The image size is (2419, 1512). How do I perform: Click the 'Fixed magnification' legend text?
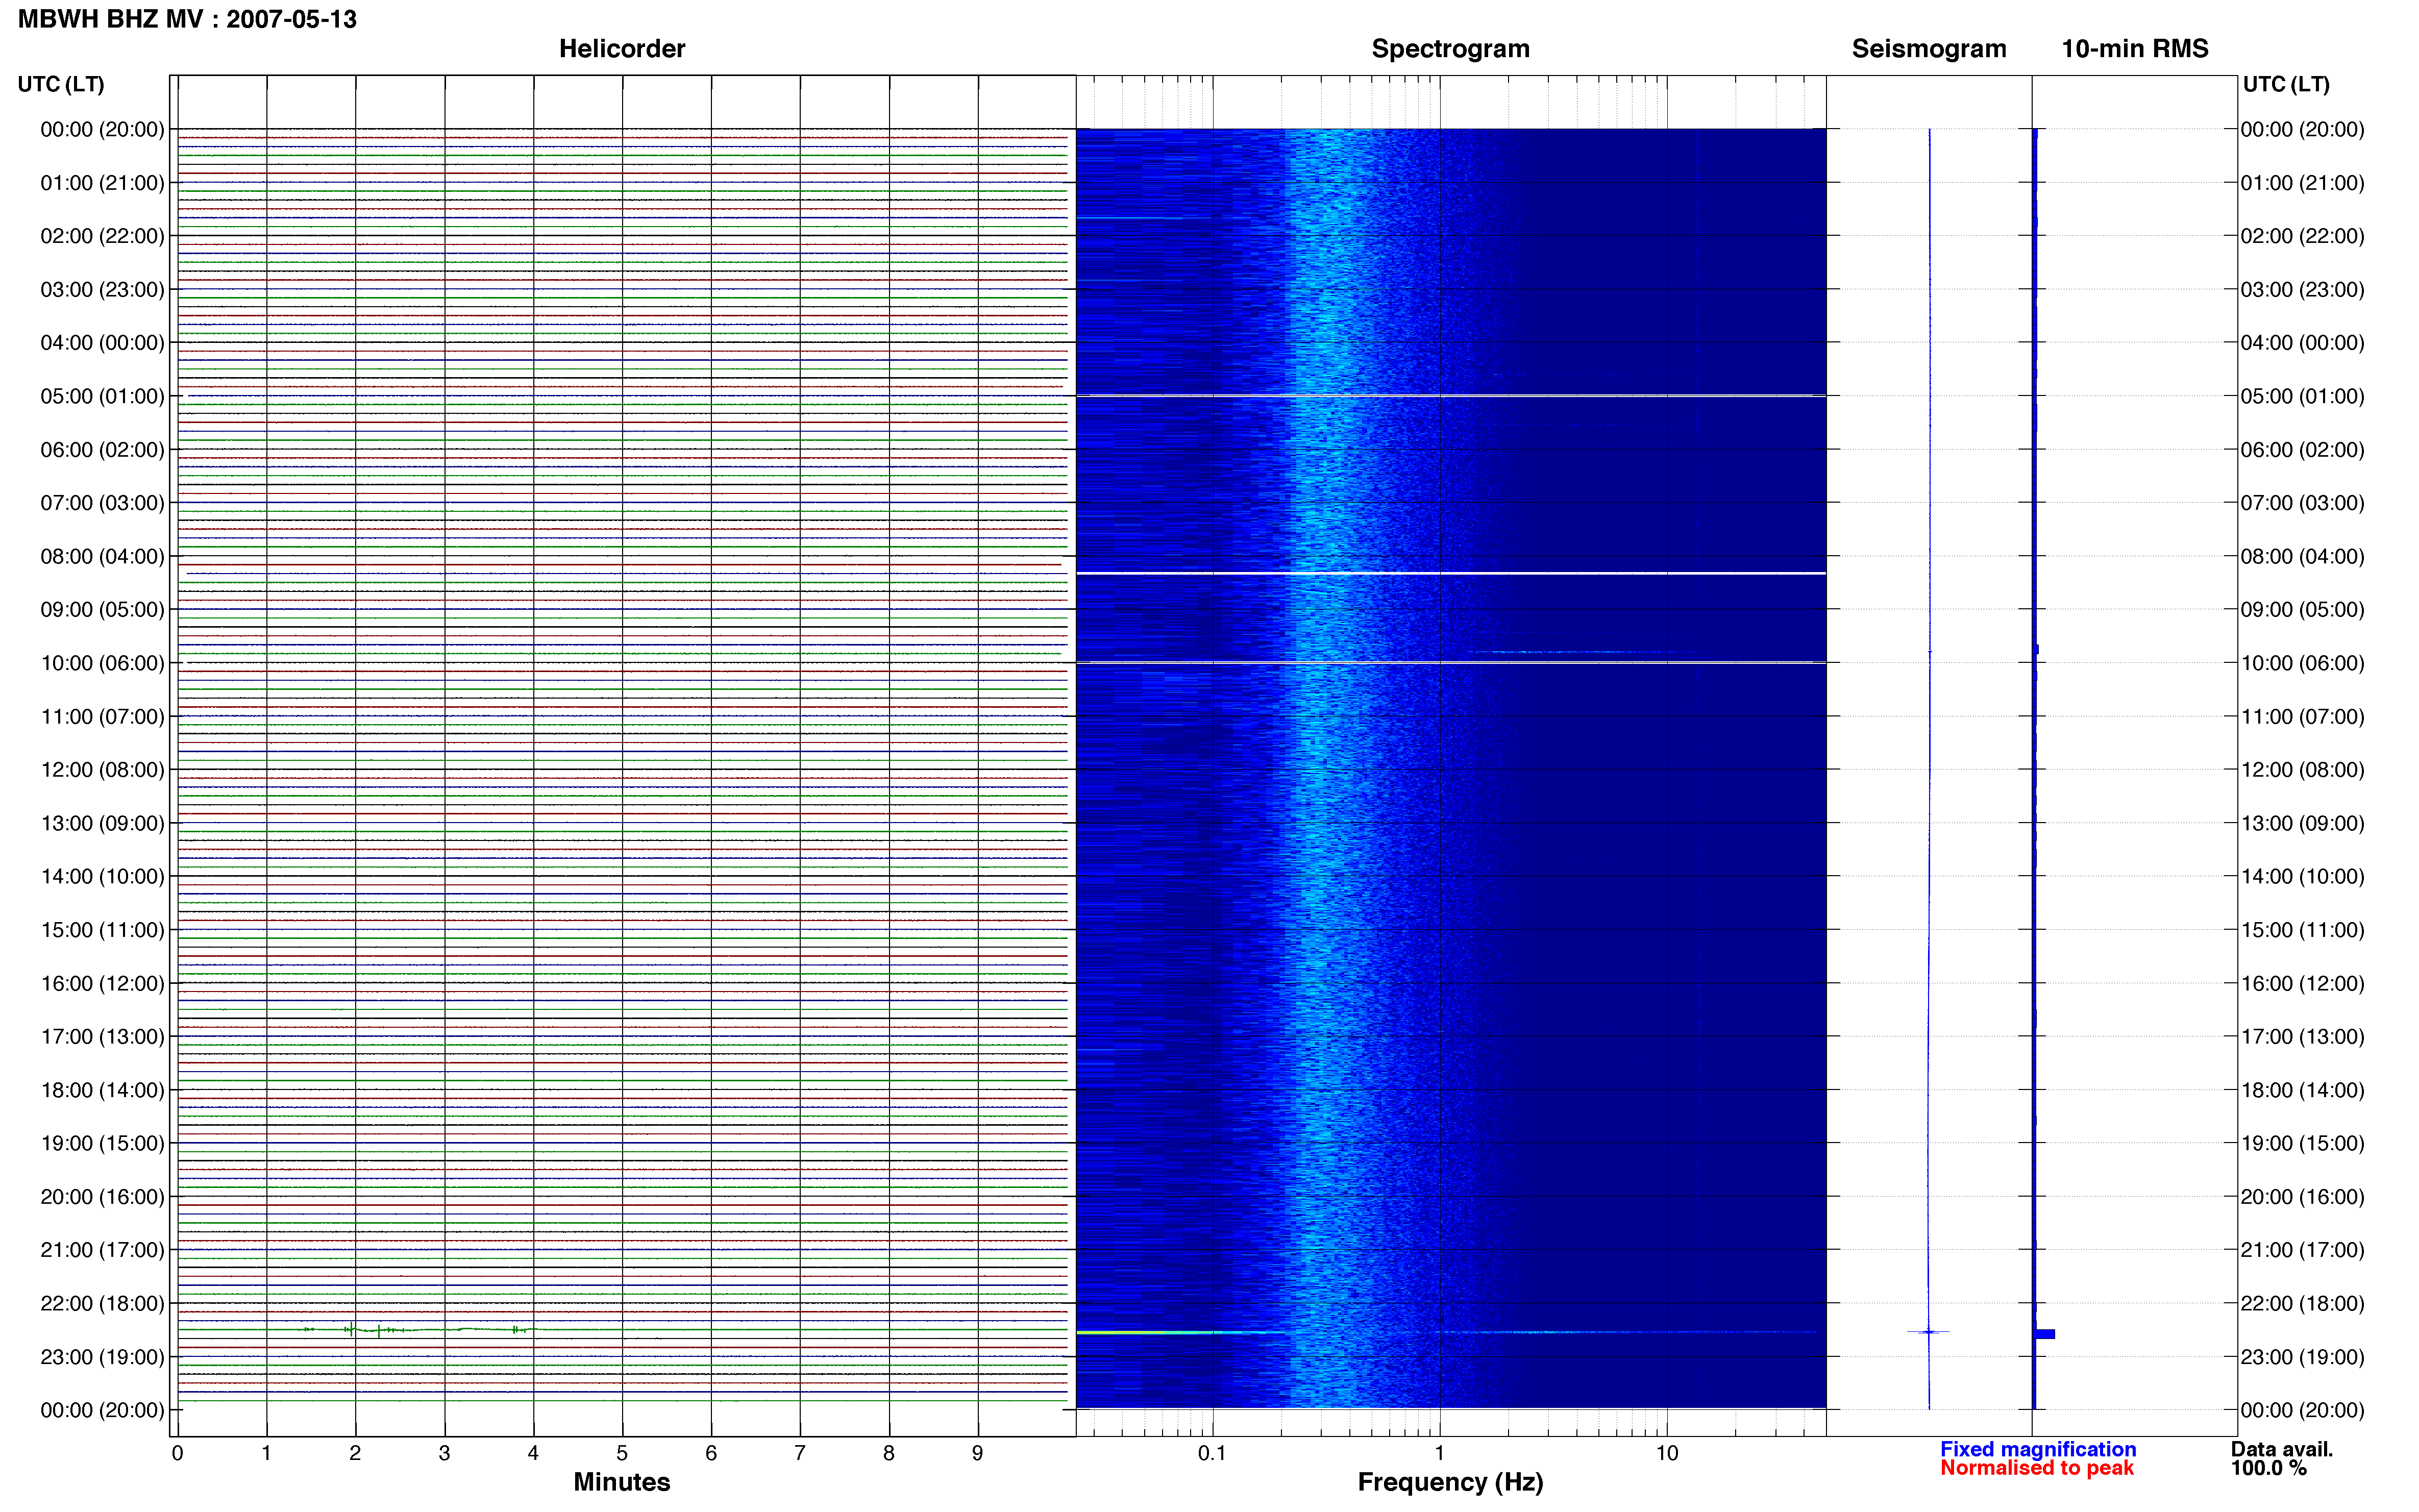(2038, 1449)
